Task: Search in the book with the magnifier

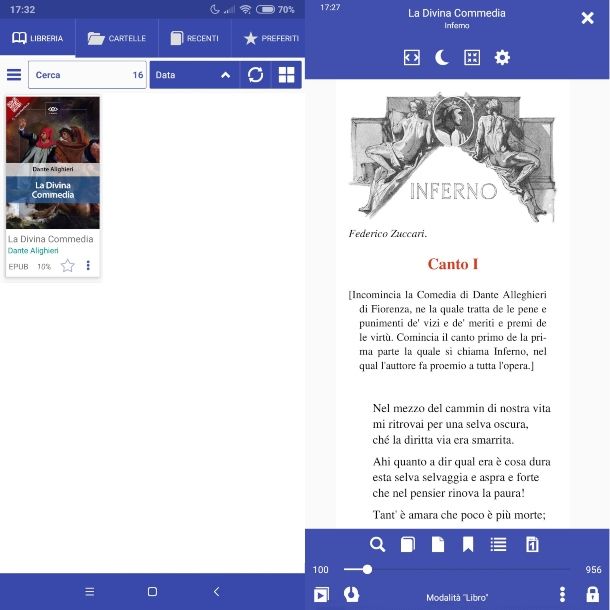Action: [377, 545]
